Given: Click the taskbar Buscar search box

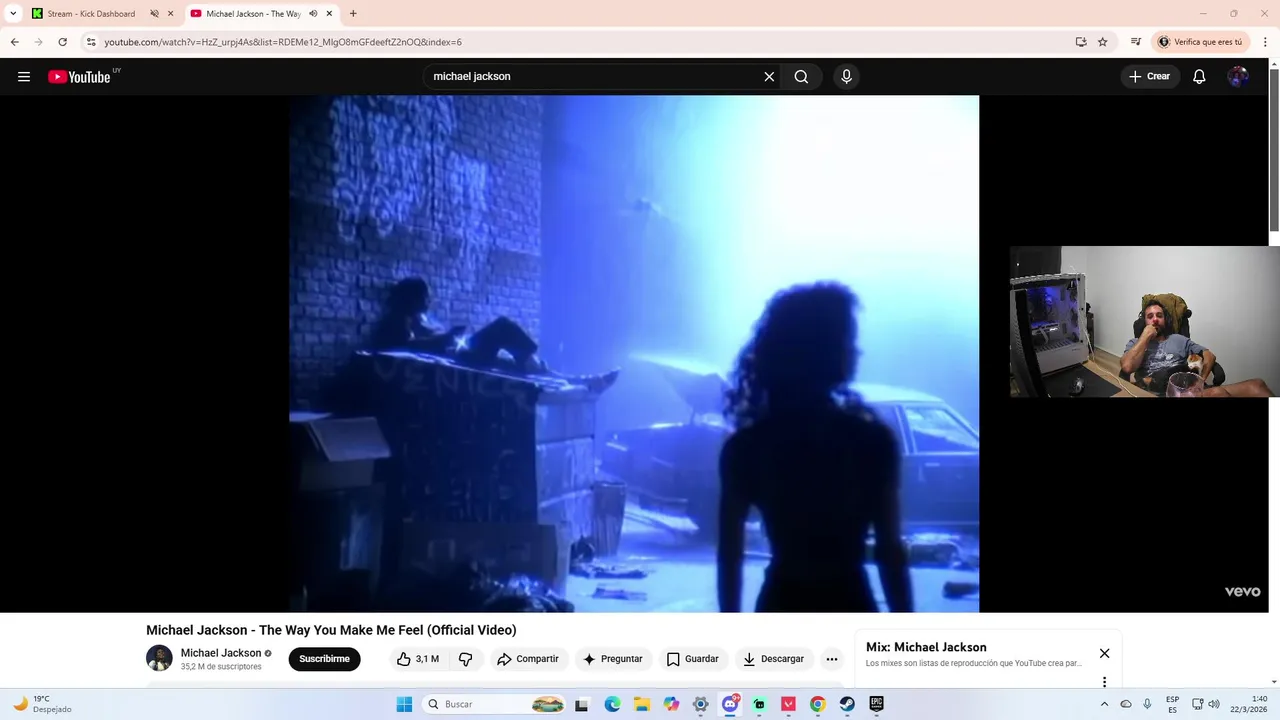Looking at the screenshot, I should (495, 704).
